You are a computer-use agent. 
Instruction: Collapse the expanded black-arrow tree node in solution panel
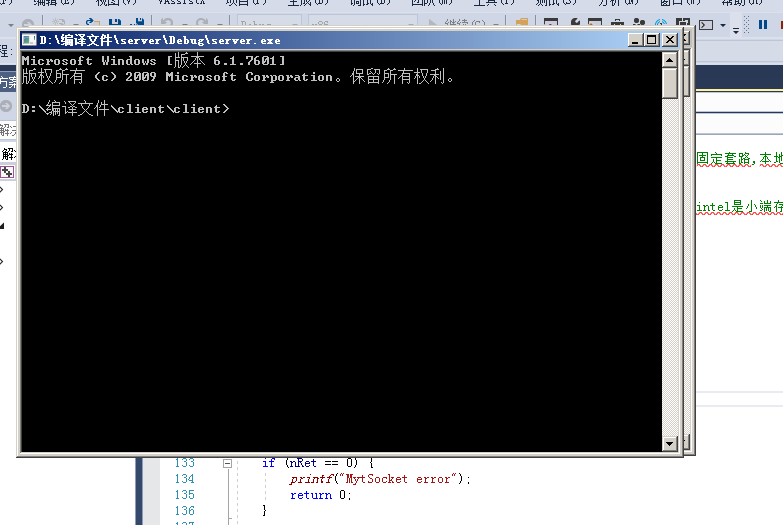click(x=2, y=226)
